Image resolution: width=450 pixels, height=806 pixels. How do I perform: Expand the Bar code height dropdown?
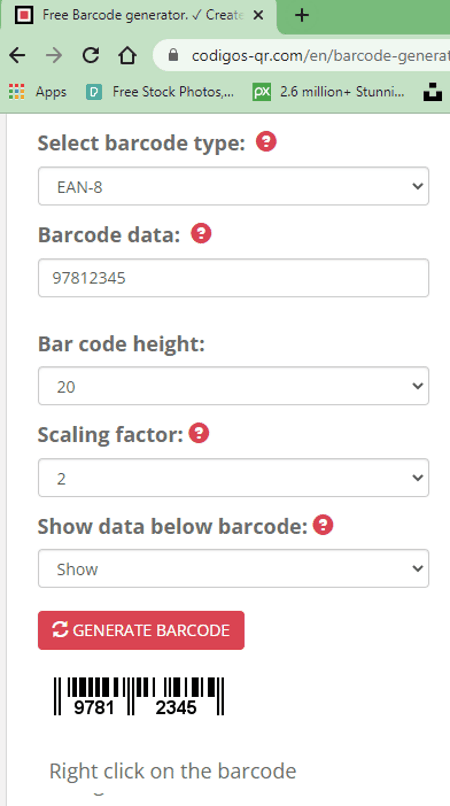coord(233,386)
